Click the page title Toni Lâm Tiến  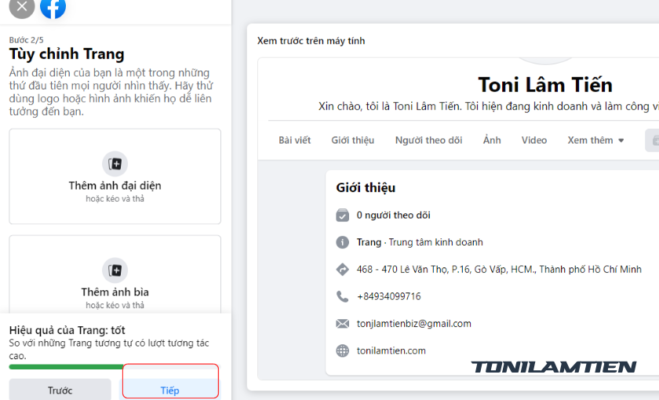545,85
